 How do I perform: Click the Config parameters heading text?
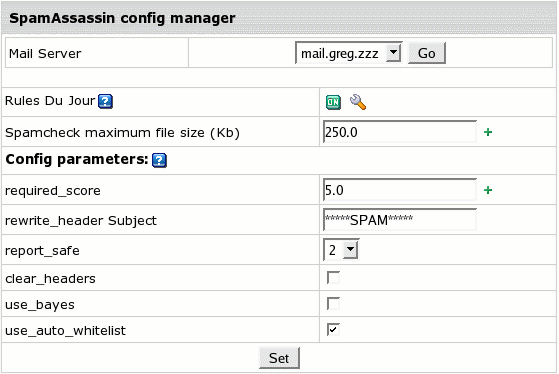[77, 159]
